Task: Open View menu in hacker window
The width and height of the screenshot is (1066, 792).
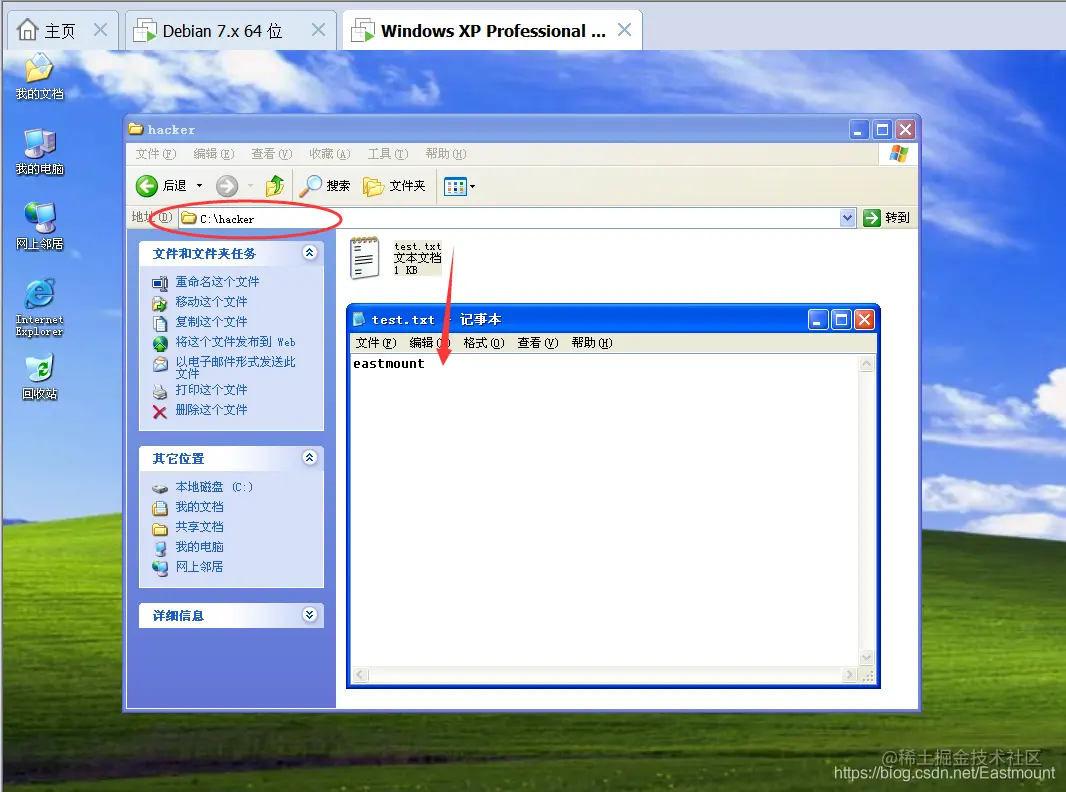Action: pos(271,154)
